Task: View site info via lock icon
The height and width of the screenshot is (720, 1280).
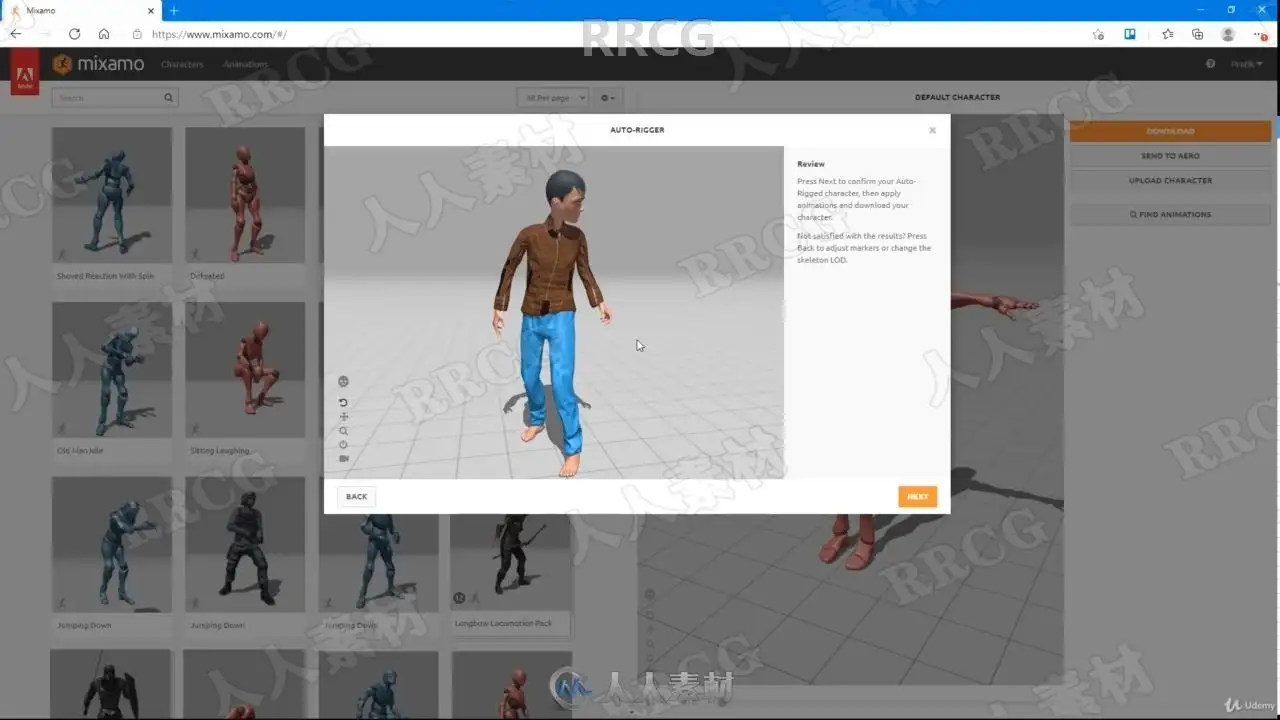Action: 138,34
